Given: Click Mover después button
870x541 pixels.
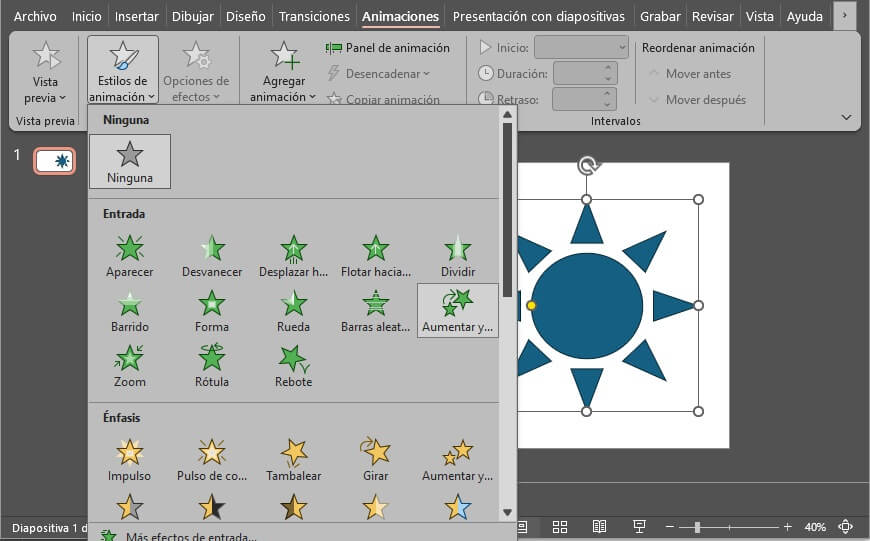Looking at the screenshot, I should [x=697, y=100].
